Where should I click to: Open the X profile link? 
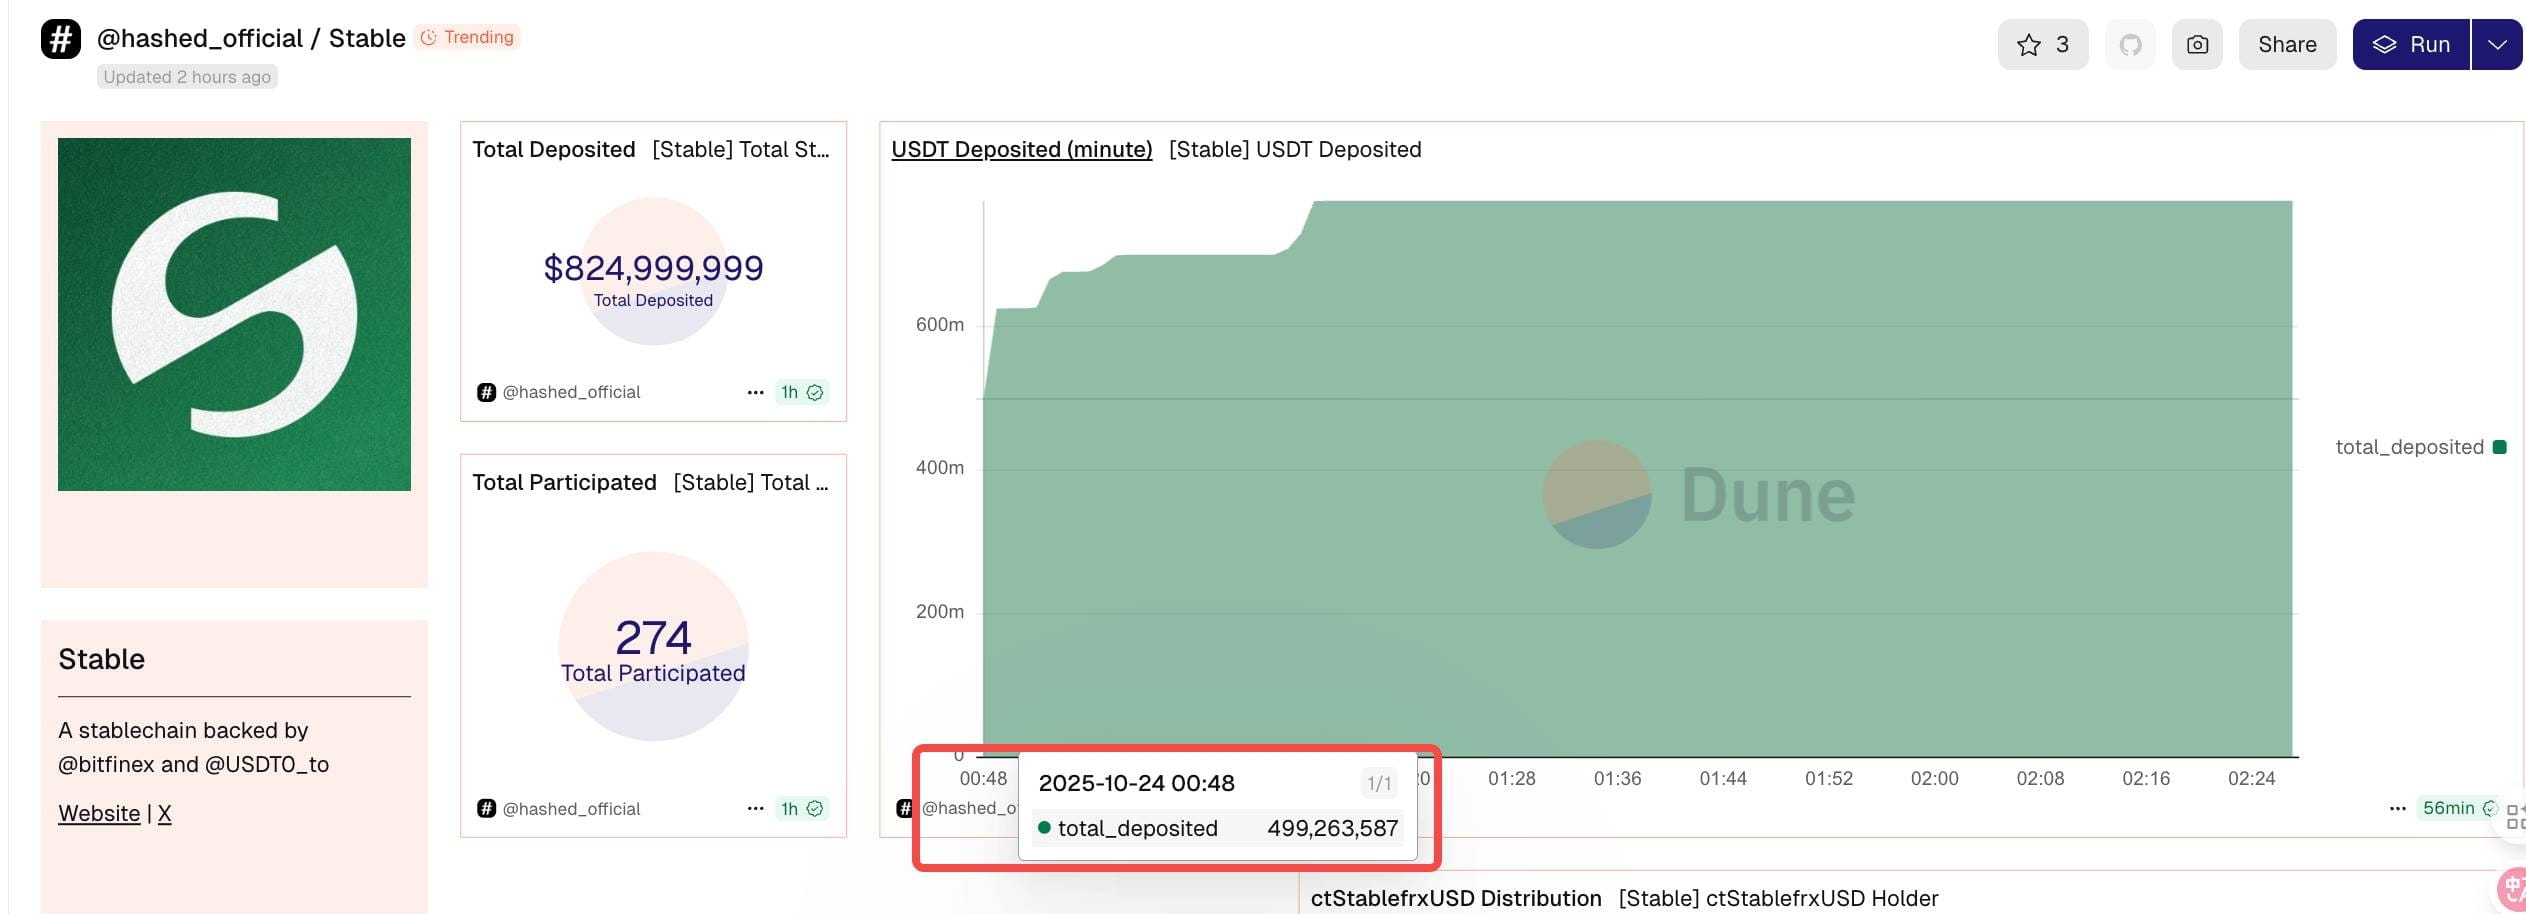[x=165, y=813]
